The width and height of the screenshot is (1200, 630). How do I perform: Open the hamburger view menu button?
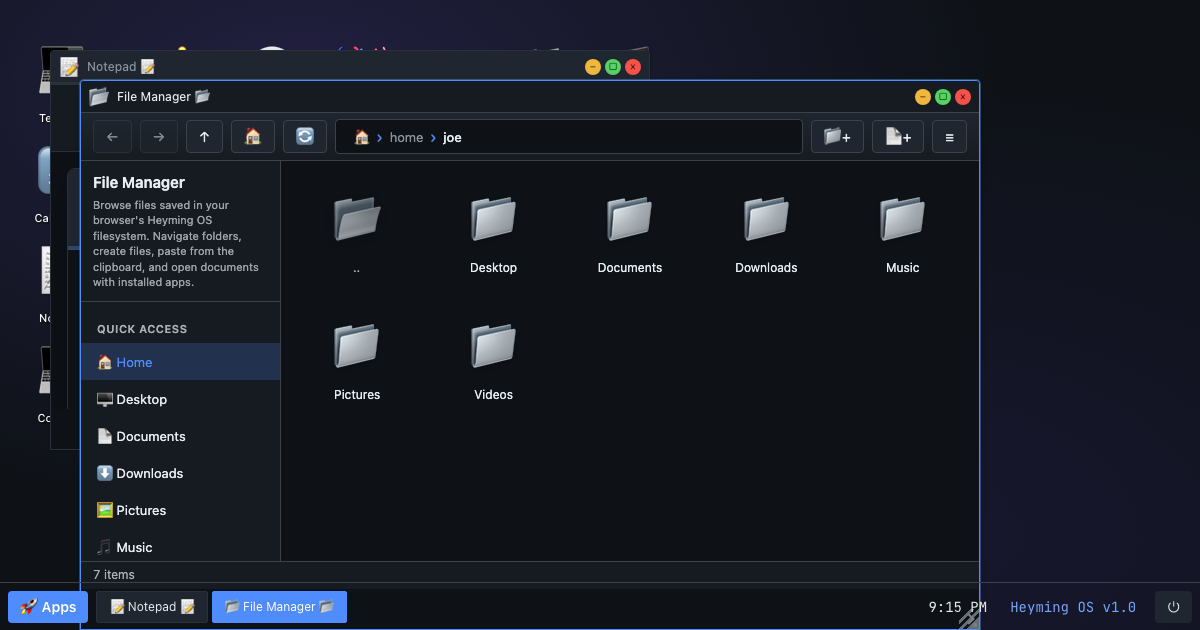tap(949, 137)
